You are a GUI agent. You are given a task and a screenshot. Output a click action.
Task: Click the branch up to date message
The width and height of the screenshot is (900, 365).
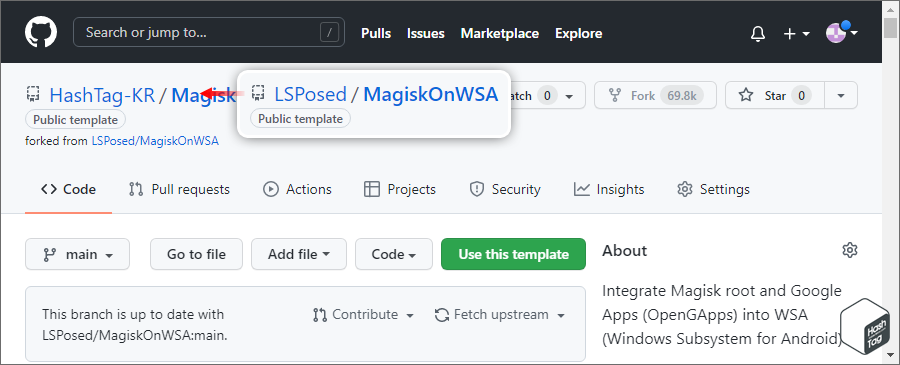135,325
